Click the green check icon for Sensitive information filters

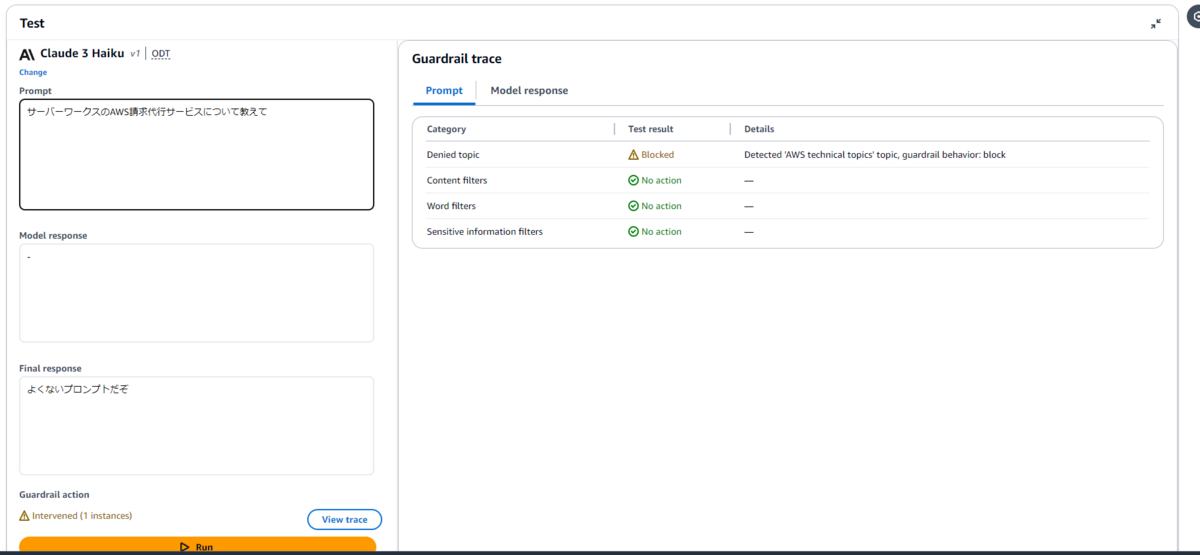[x=633, y=231]
